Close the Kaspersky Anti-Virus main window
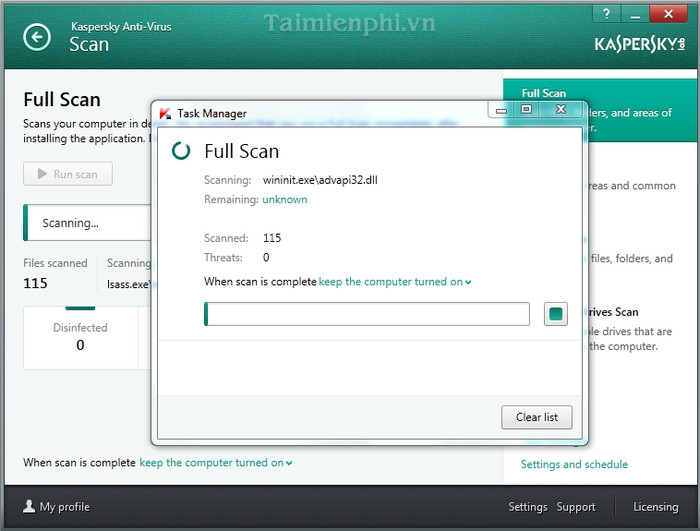The width and height of the screenshot is (700, 531). click(x=668, y=14)
